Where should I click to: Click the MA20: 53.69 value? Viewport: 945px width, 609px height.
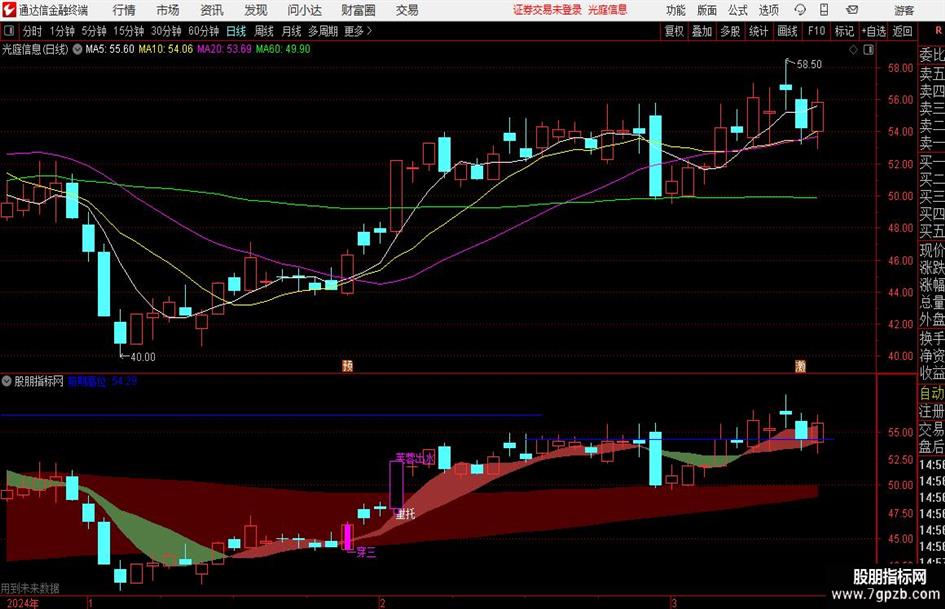coord(224,49)
